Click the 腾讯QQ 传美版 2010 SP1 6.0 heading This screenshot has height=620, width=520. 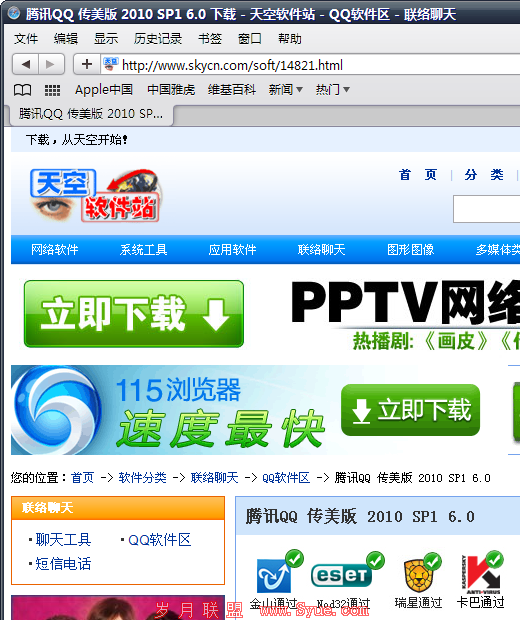pyautogui.click(x=360, y=517)
